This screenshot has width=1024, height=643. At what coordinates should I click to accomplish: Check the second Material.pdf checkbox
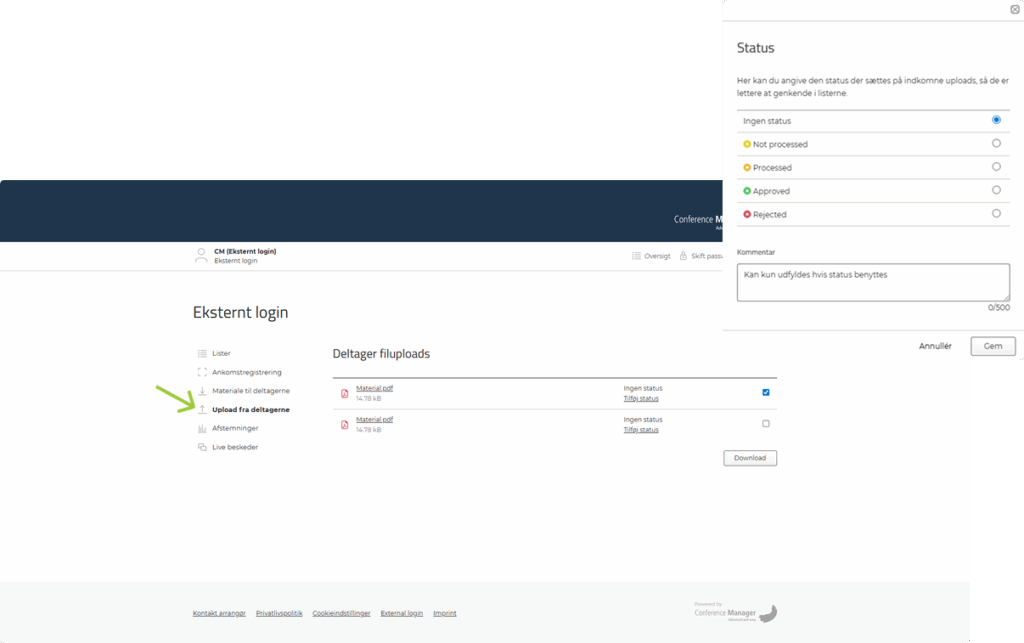tap(766, 424)
